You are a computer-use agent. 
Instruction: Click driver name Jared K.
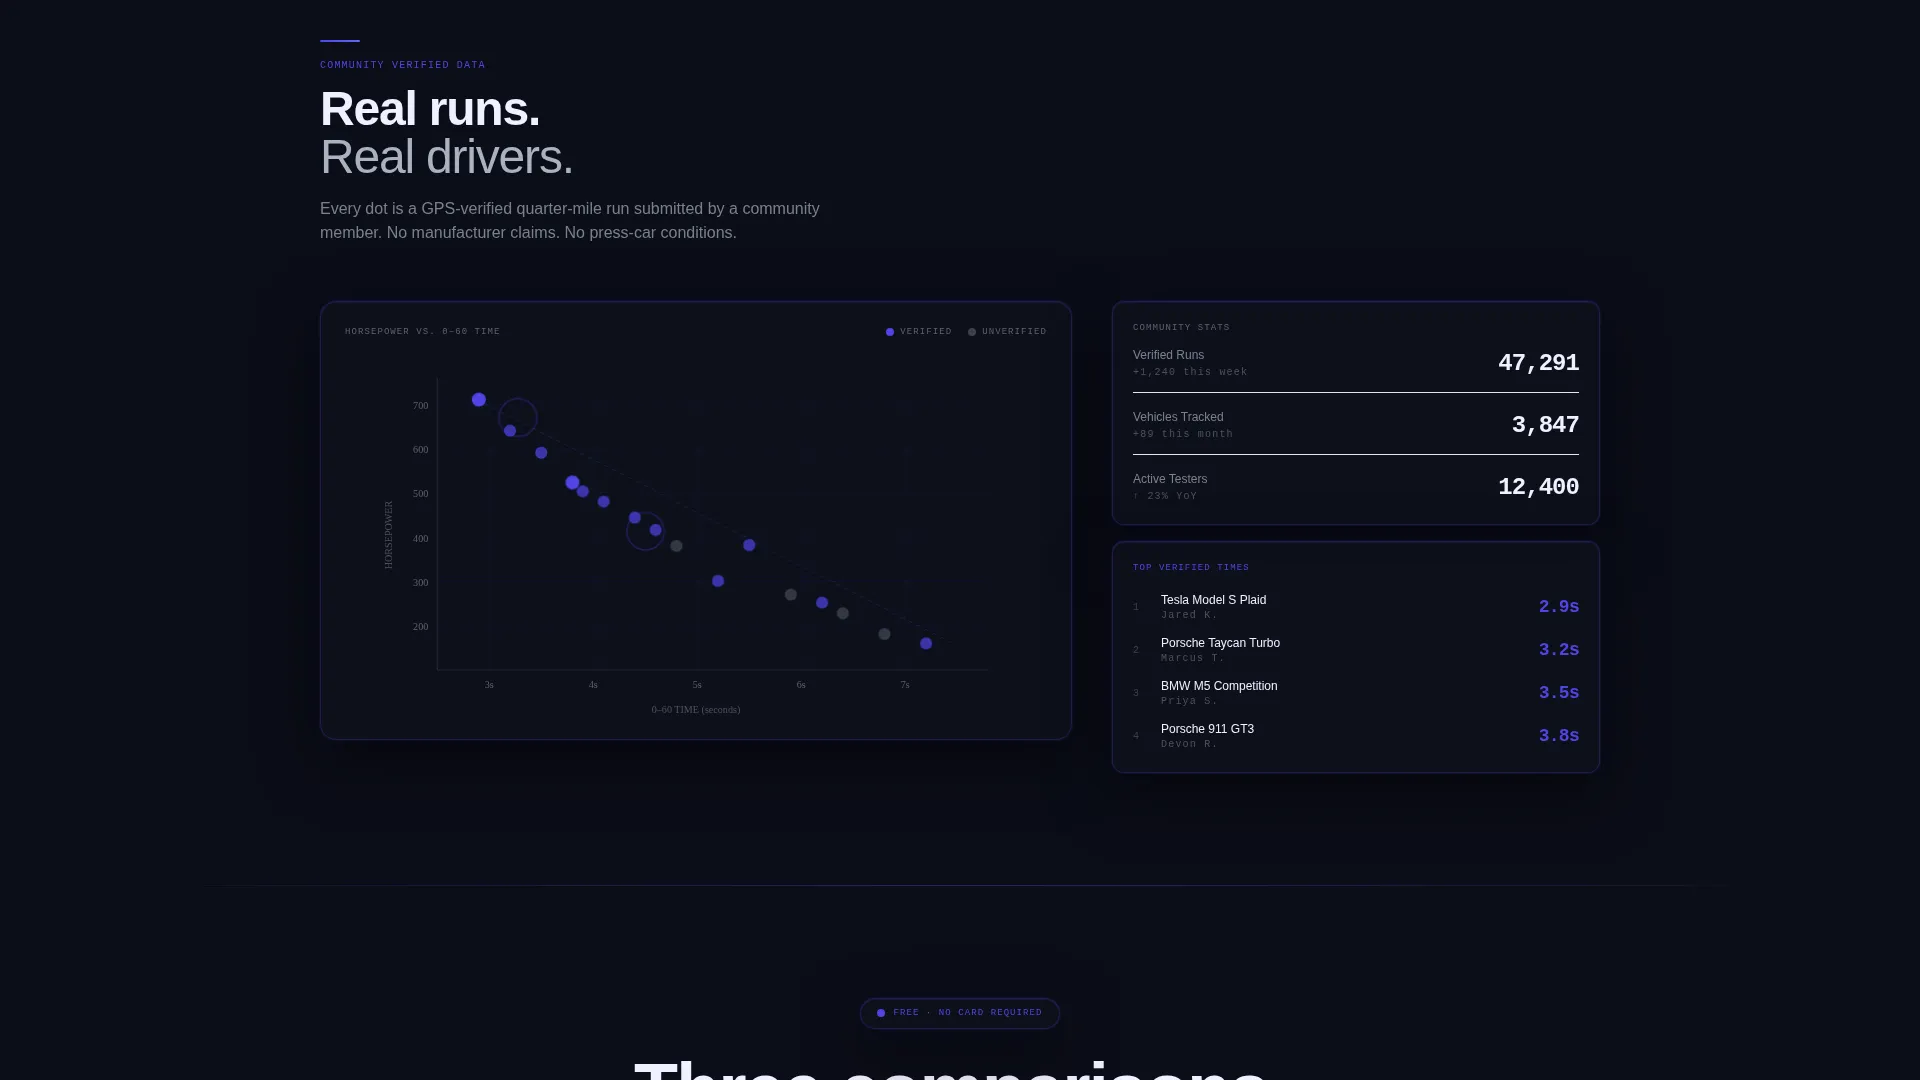click(1189, 615)
